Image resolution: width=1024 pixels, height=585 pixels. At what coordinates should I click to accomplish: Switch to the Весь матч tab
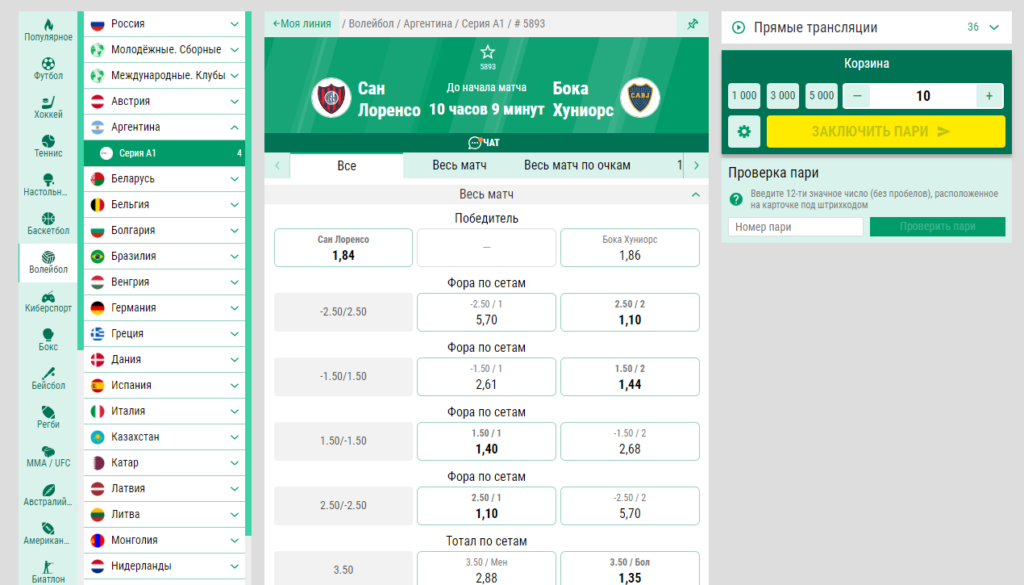pos(459,165)
